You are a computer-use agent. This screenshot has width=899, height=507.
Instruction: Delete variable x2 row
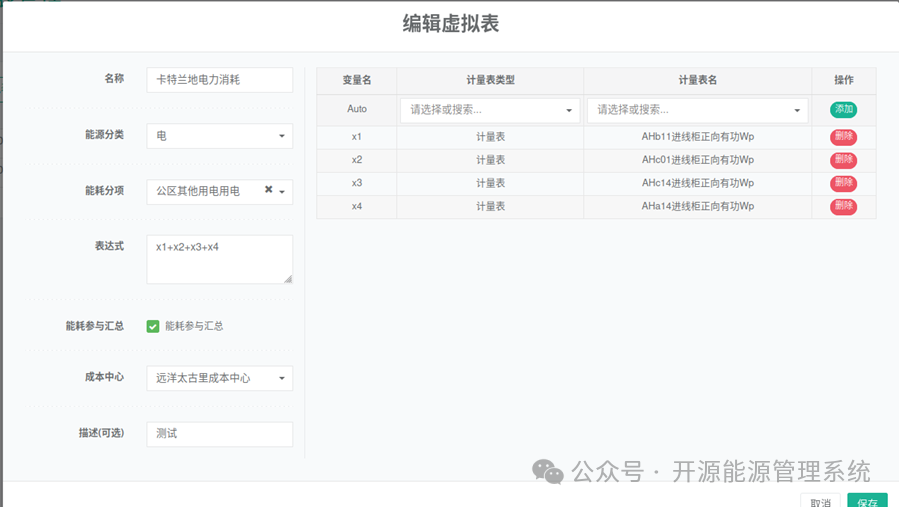(843, 160)
